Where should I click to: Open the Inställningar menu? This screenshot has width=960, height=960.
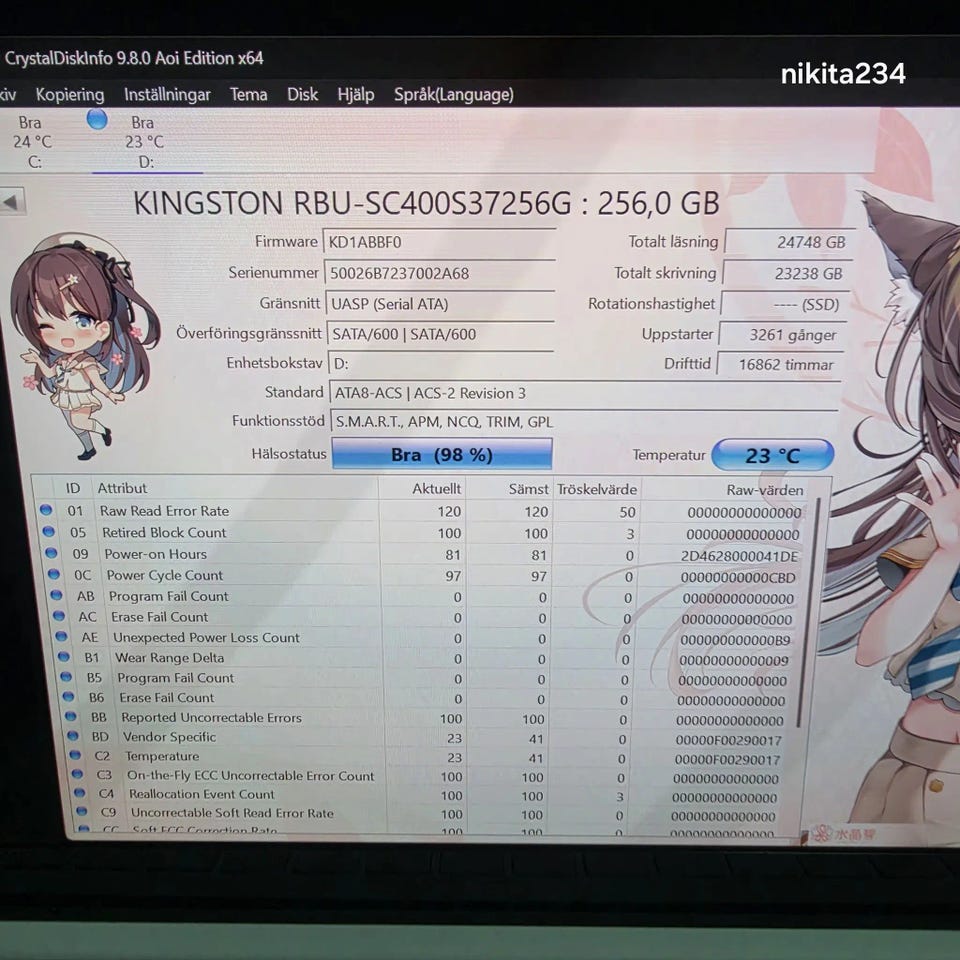[167, 94]
